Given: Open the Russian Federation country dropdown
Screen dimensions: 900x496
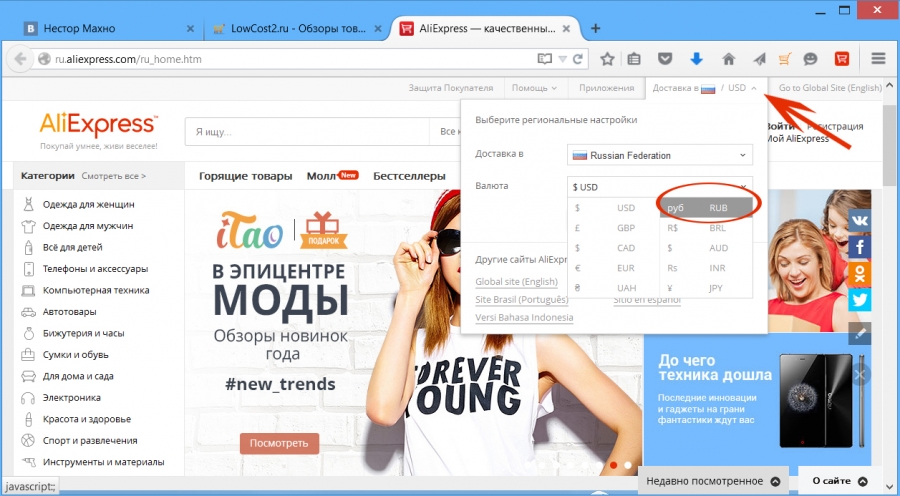Looking at the screenshot, I should pos(660,155).
